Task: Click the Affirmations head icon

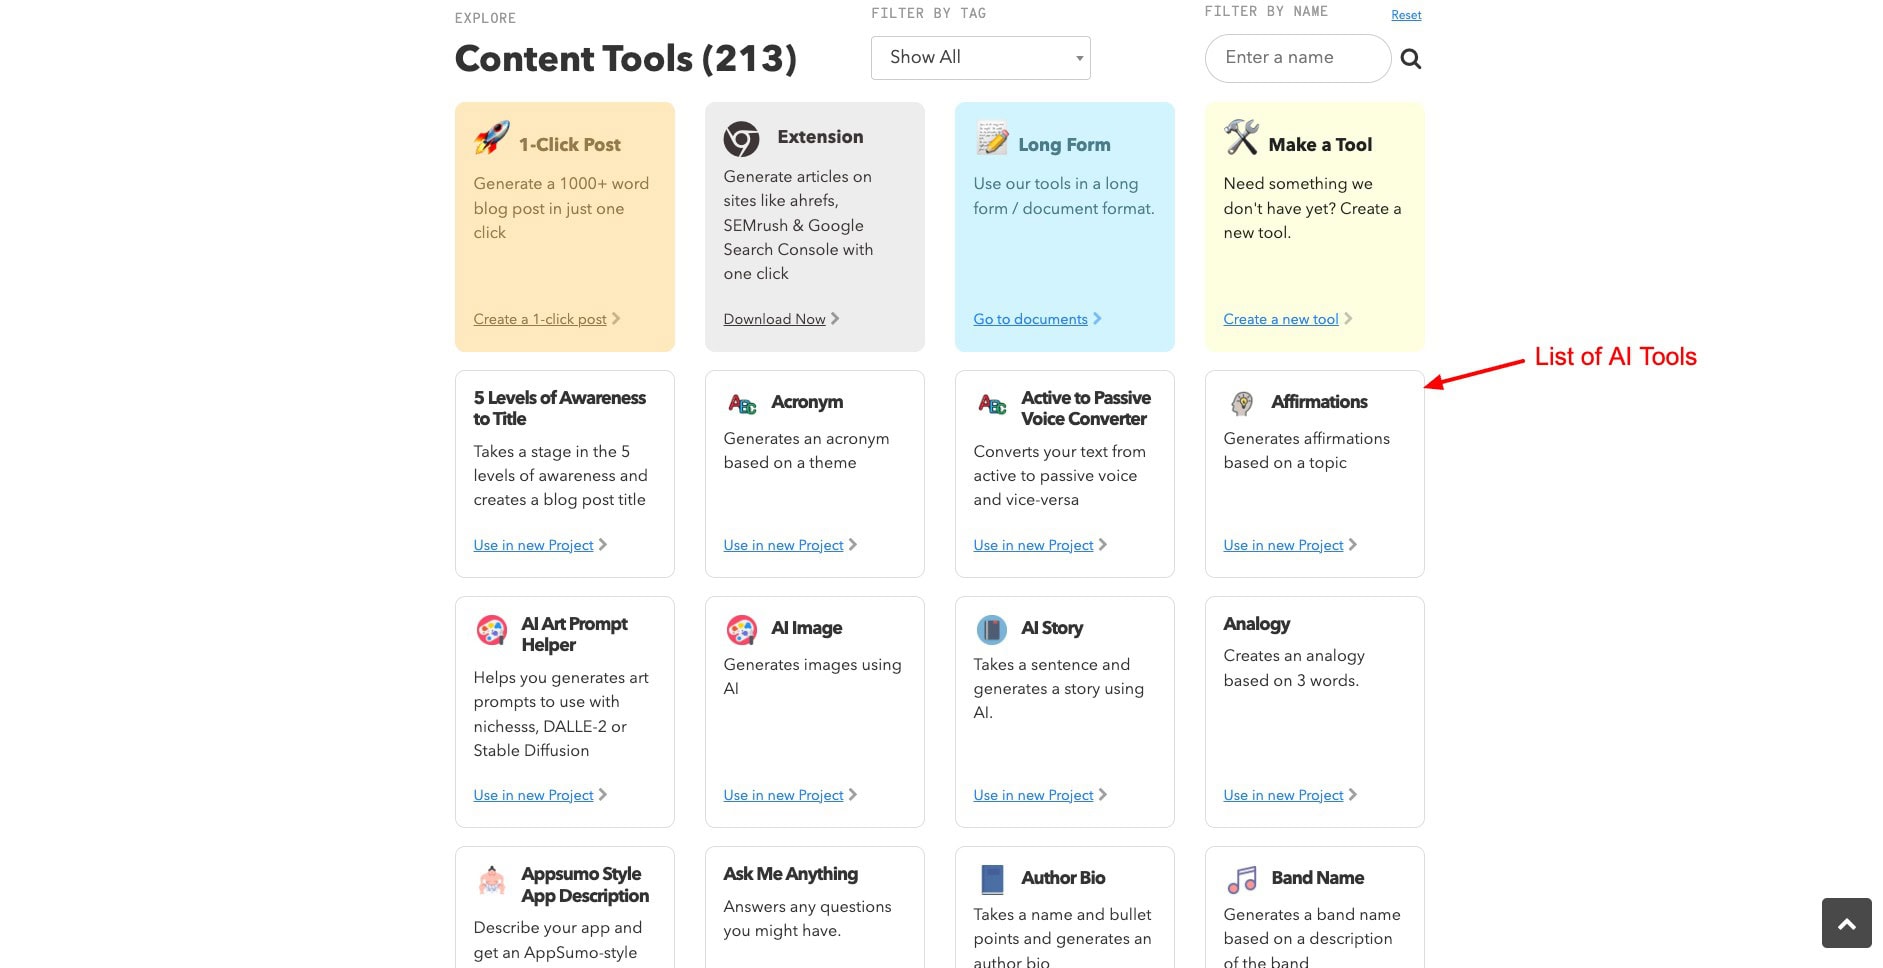Action: tap(1242, 403)
